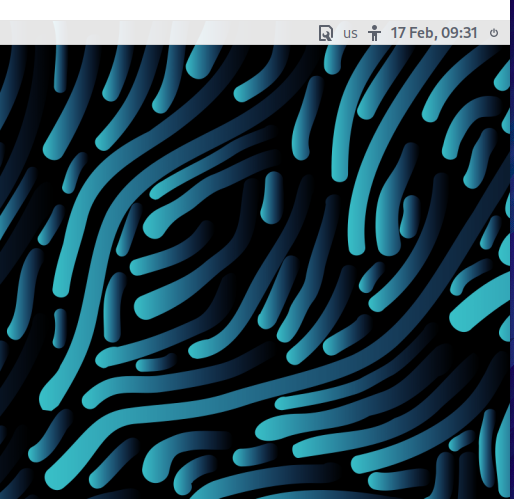Open the accessibility menu icon

click(x=374, y=33)
